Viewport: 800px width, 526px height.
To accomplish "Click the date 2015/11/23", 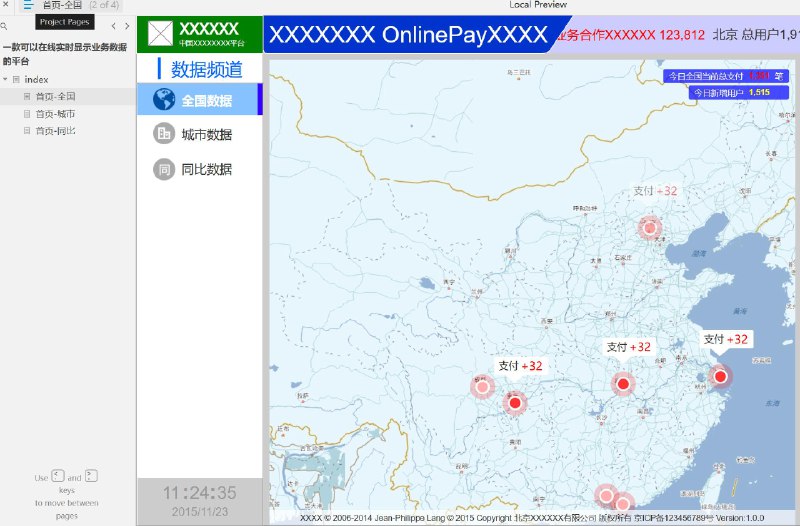I will pos(199,512).
